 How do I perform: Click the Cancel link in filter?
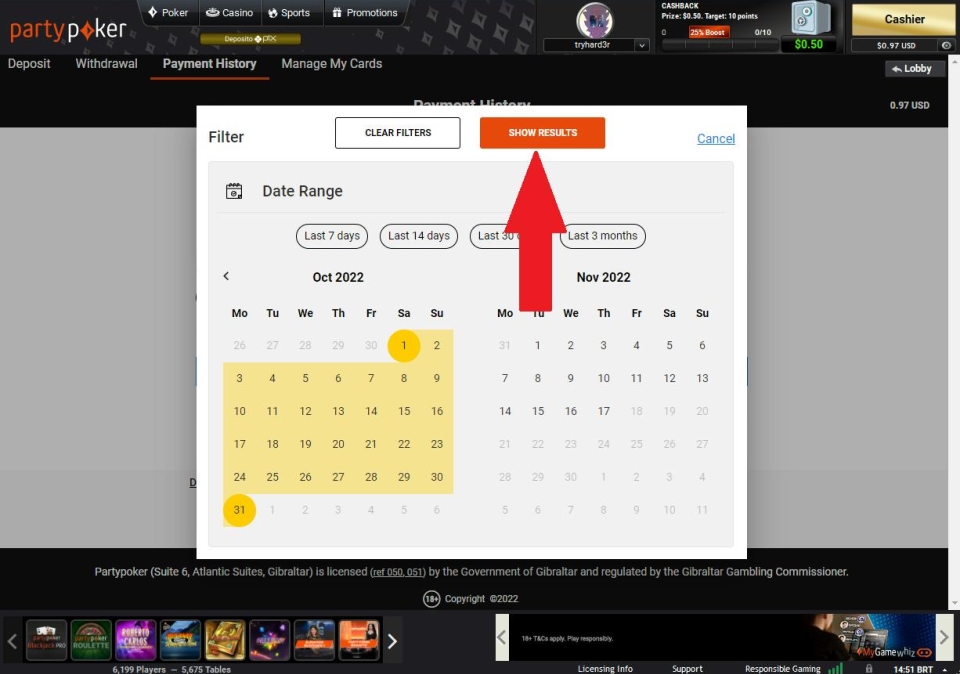(715, 139)
